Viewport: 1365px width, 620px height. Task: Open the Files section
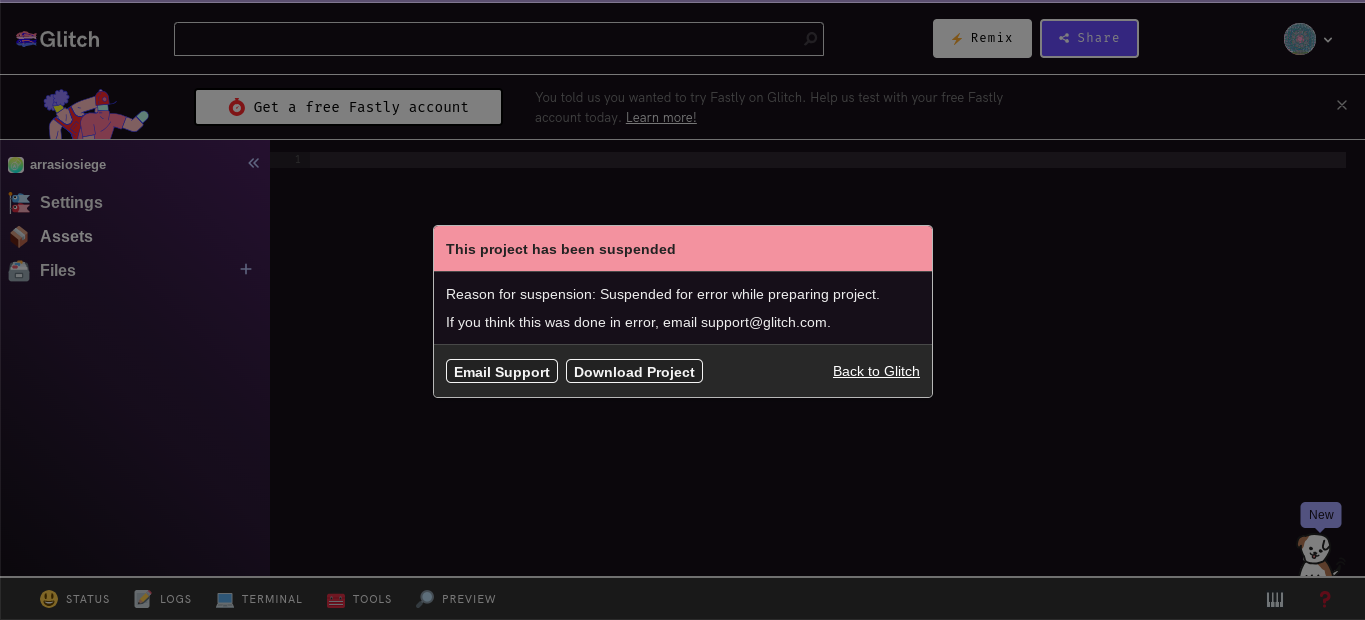pyautogui.click(x=58, y=270)
